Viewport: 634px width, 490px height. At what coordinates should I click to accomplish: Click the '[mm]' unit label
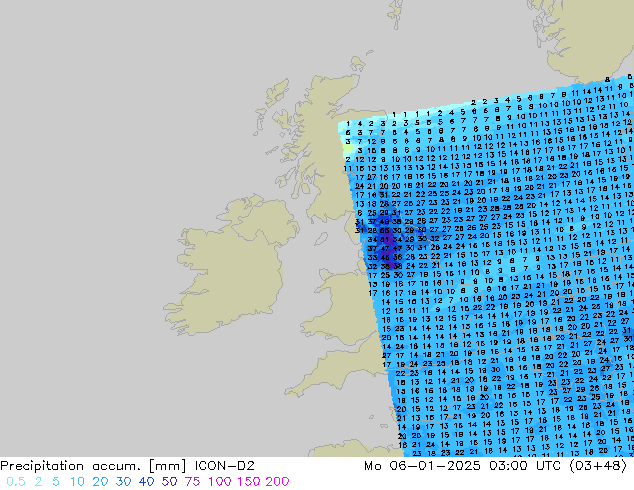point(168,466)
